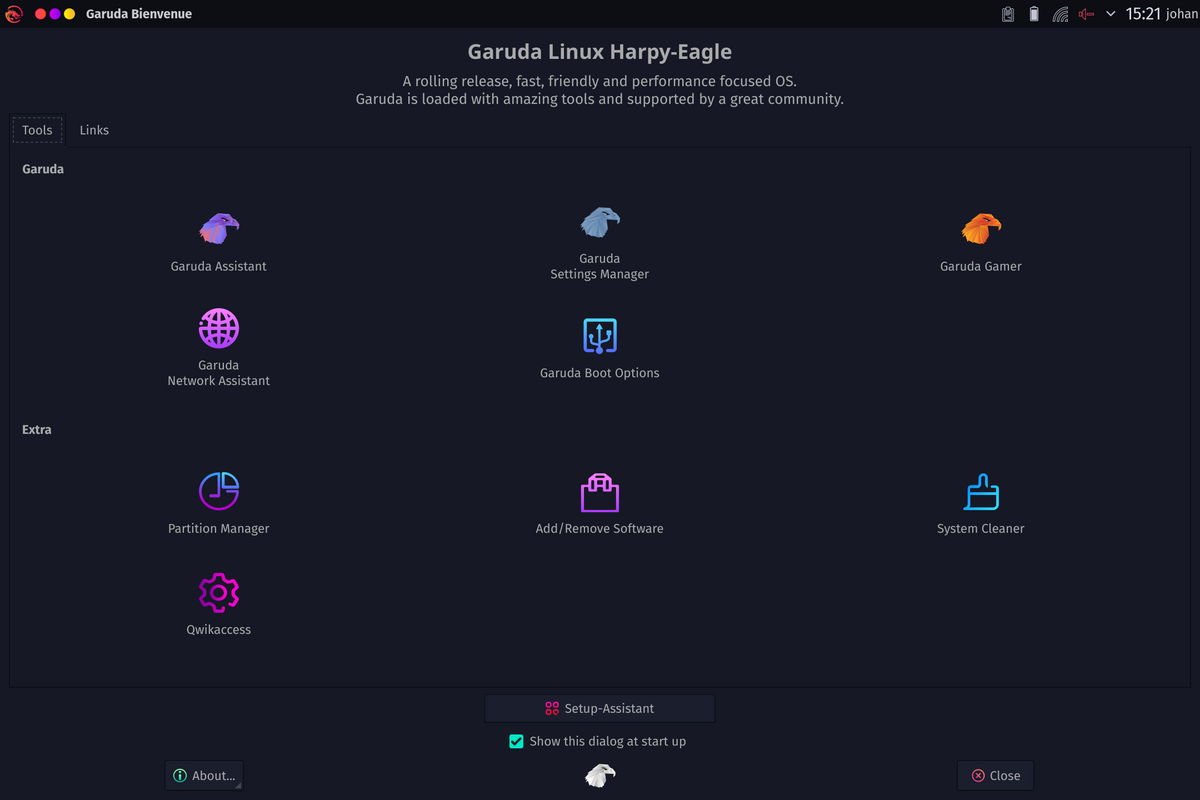Screen dimensions: 1200x800
Task: Click Garuda Linux Harpy-Eagle heading
Action: coord(600,51)
